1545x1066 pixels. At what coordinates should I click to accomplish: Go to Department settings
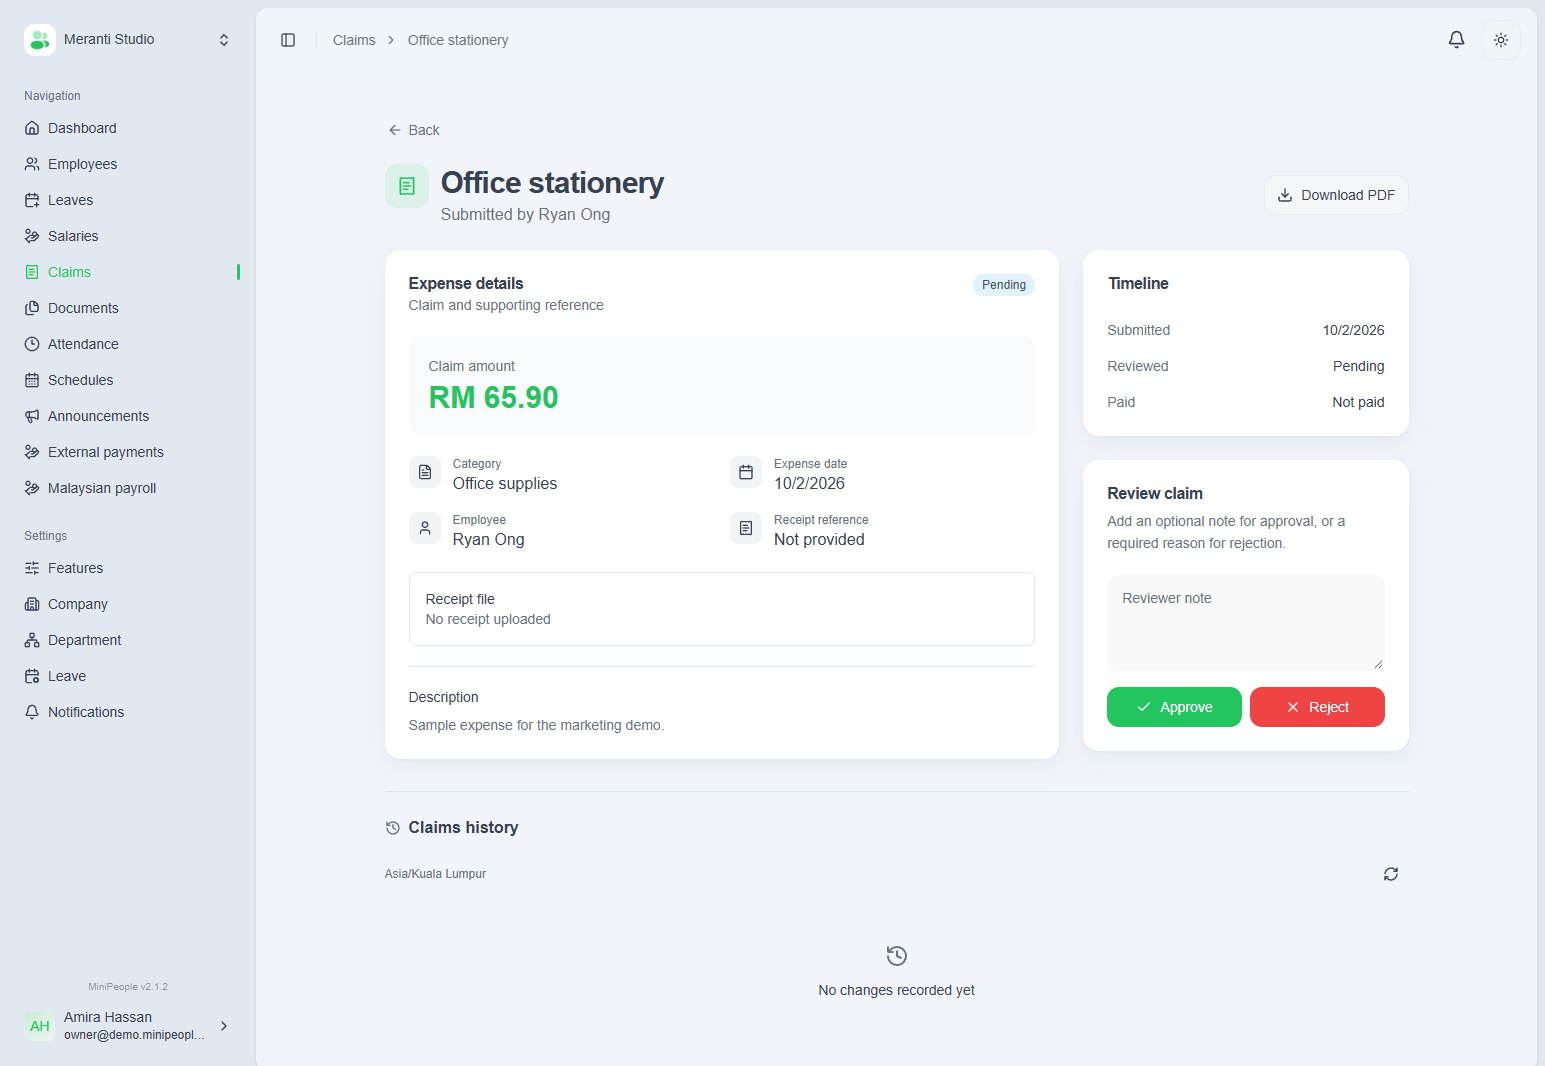point(128,640)
